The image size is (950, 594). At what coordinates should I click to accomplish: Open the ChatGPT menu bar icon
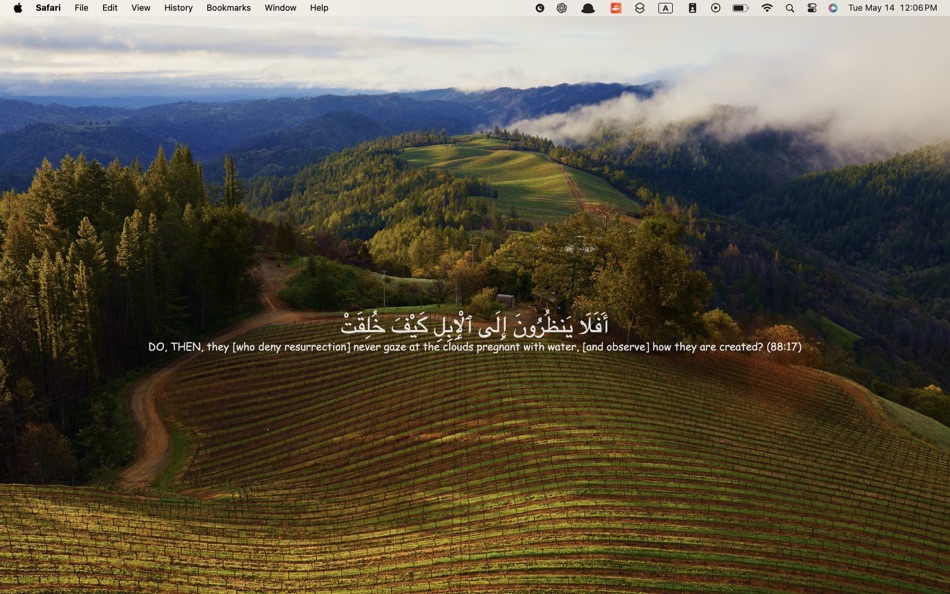pos(562,8)
